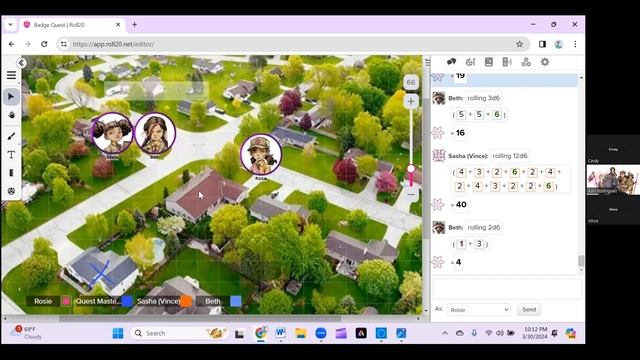Click the map horizontal scrollbar
The width and height of the screenshot is (640, 360).
tap(200, 319)
